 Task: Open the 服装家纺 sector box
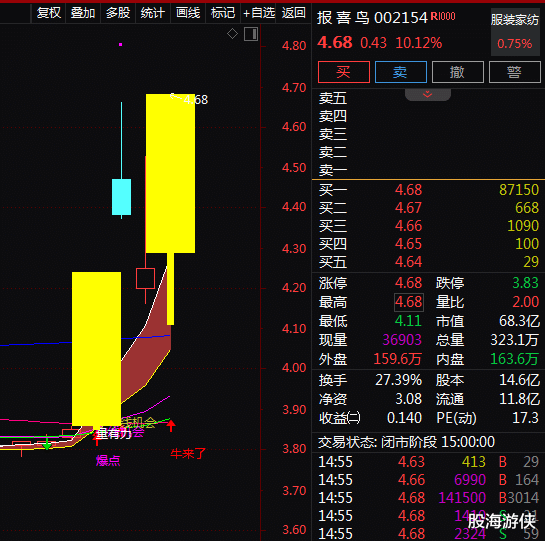(515, 32)
